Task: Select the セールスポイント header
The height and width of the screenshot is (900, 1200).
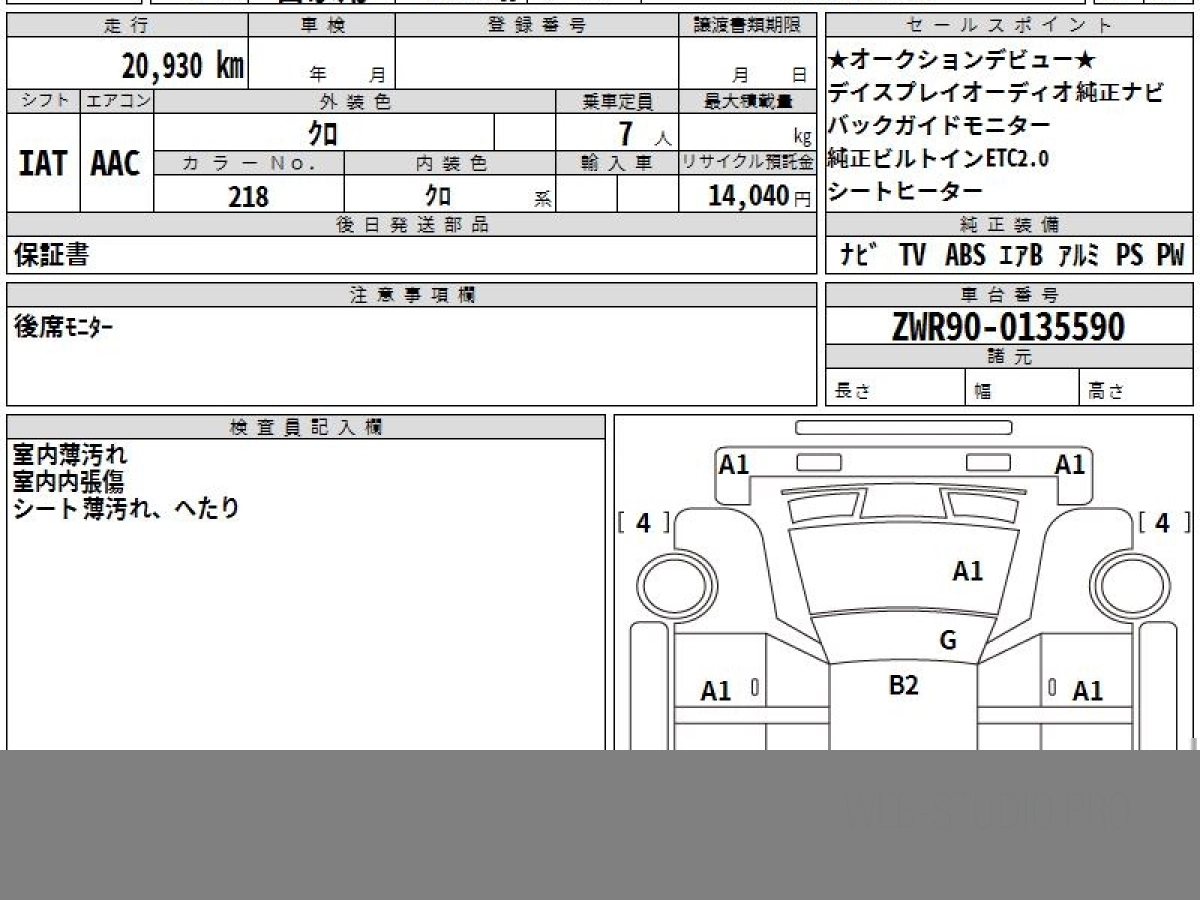Action: [x=1010, y=26]
